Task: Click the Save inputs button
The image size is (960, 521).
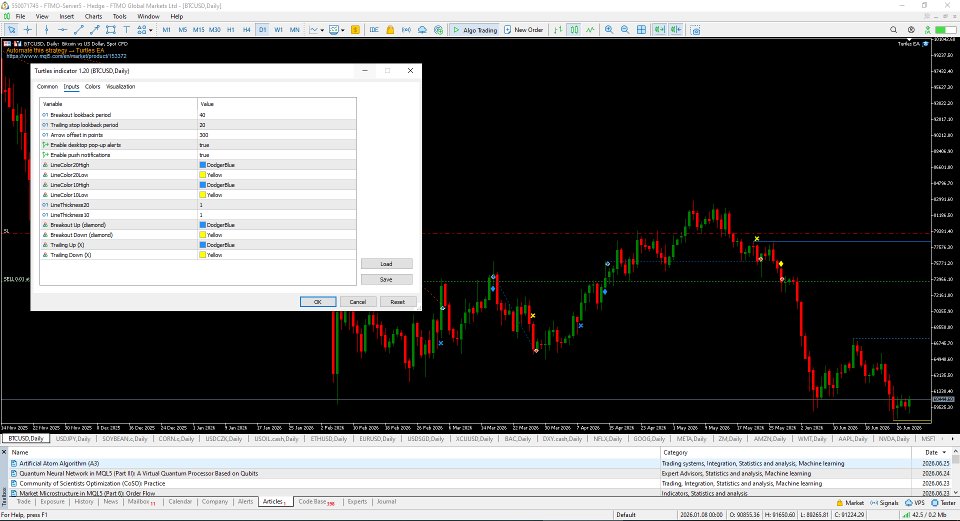Action: [x=386, y=279]
